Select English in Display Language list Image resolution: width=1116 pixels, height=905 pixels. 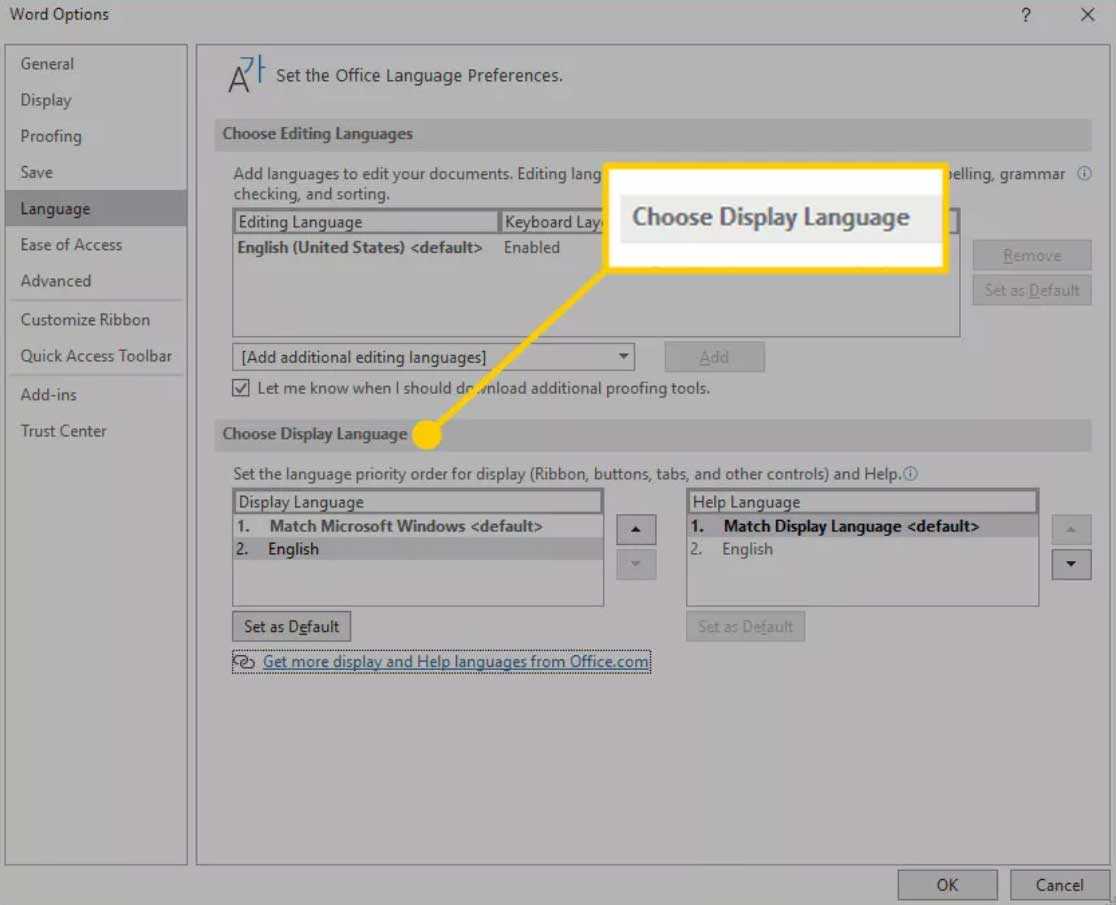pos(293,549)
